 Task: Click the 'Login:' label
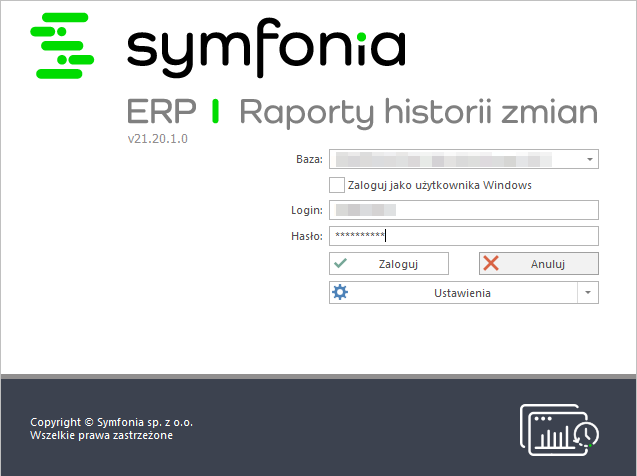(307, 210)
